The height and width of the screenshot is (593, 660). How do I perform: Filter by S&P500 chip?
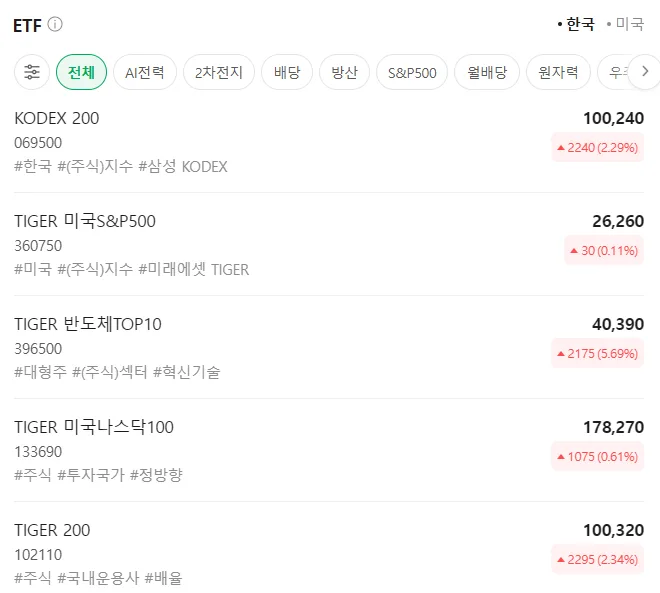[412, 72]
